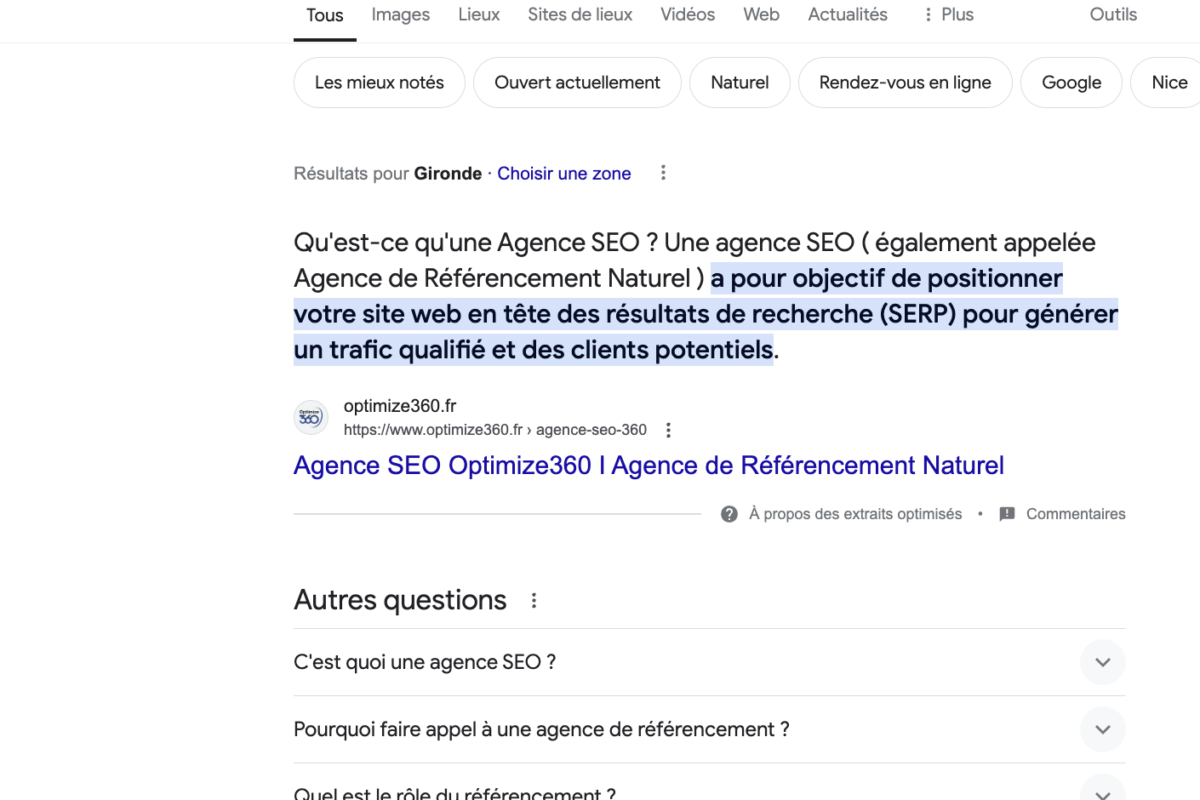1200x800 pixels.
Task: Open the Plus more options menu
Action: tap(946, 15)
